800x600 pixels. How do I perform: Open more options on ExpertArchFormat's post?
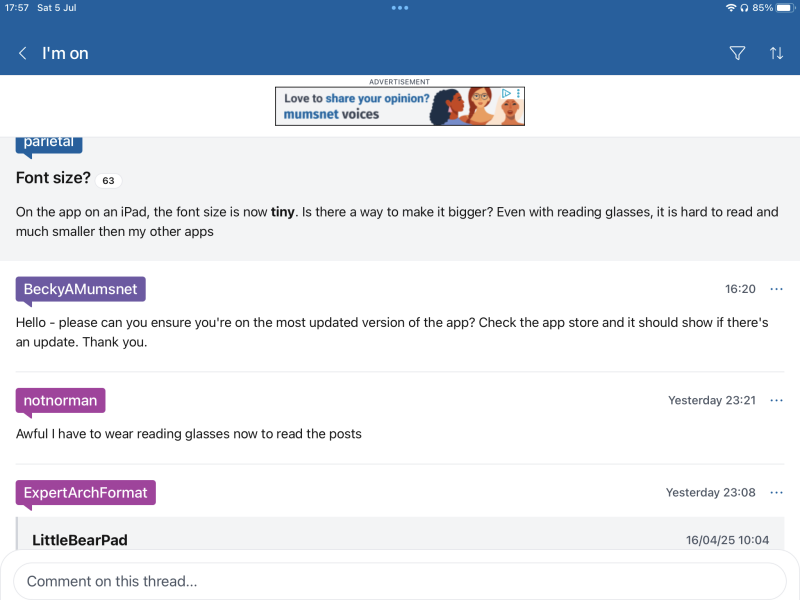coord(776,492)
